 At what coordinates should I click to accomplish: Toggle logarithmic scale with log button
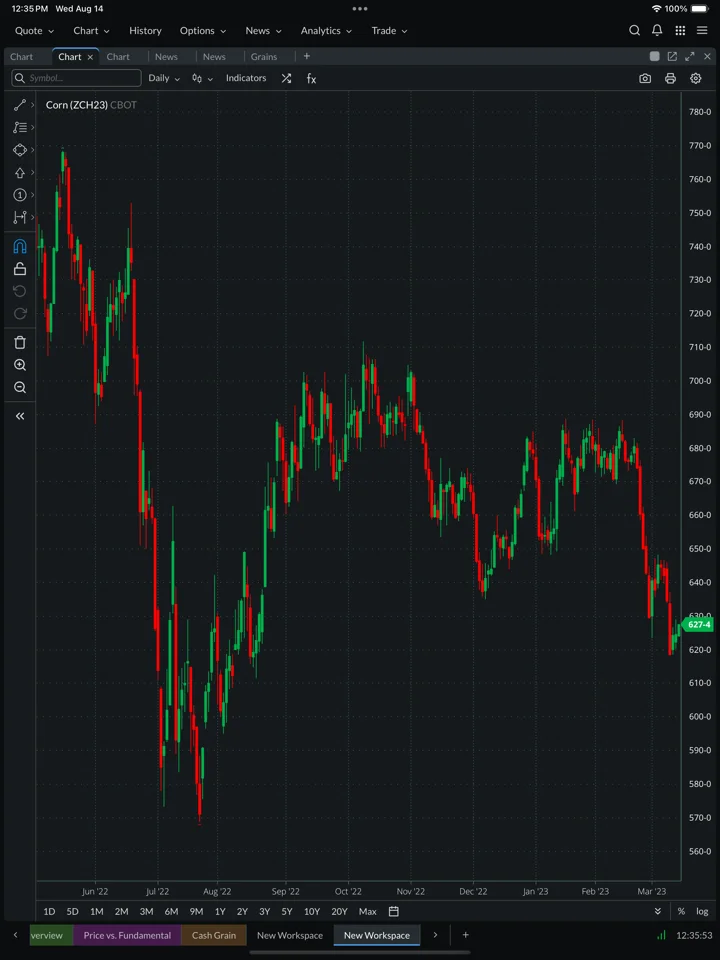[x=702, y=911]
